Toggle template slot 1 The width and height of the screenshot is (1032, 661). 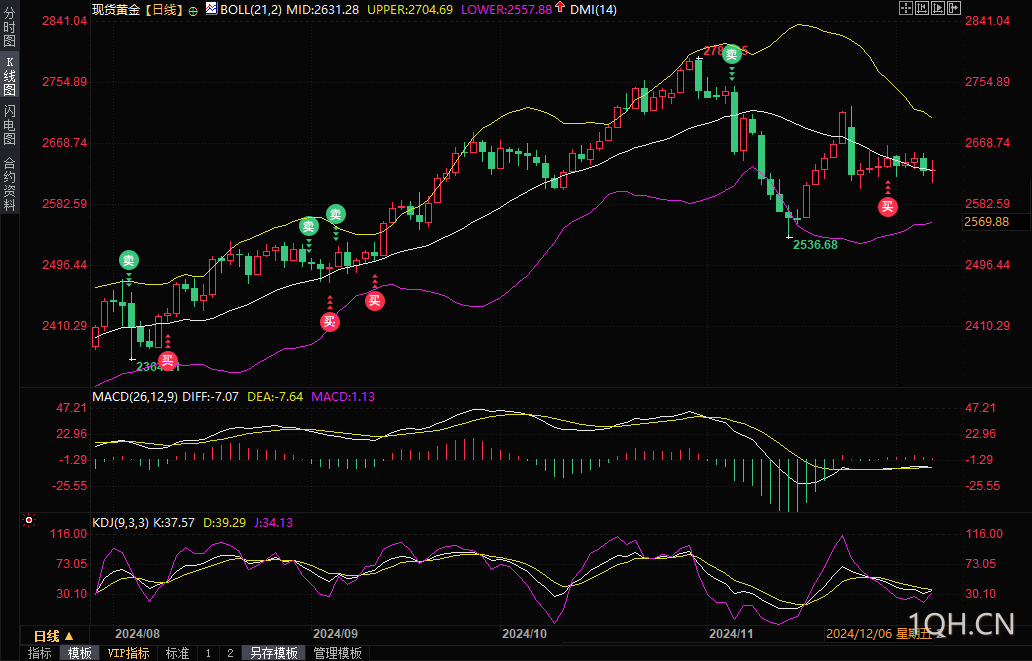208,653
